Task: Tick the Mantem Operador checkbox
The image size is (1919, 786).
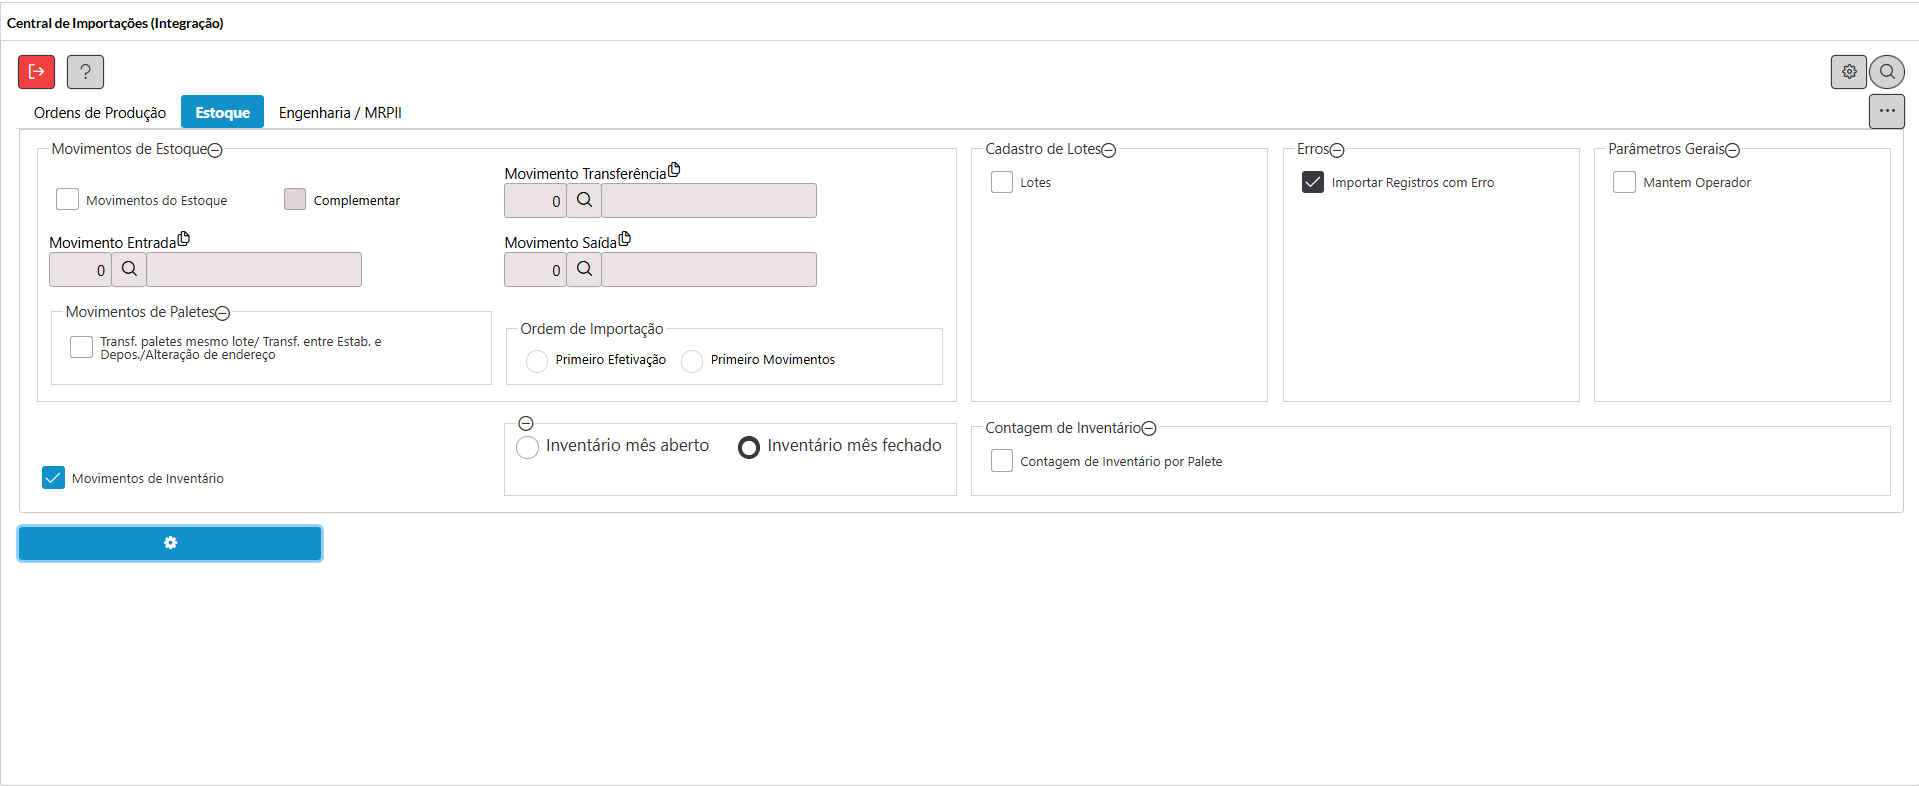Action: pyautogui.click(x=1624, y=182)
